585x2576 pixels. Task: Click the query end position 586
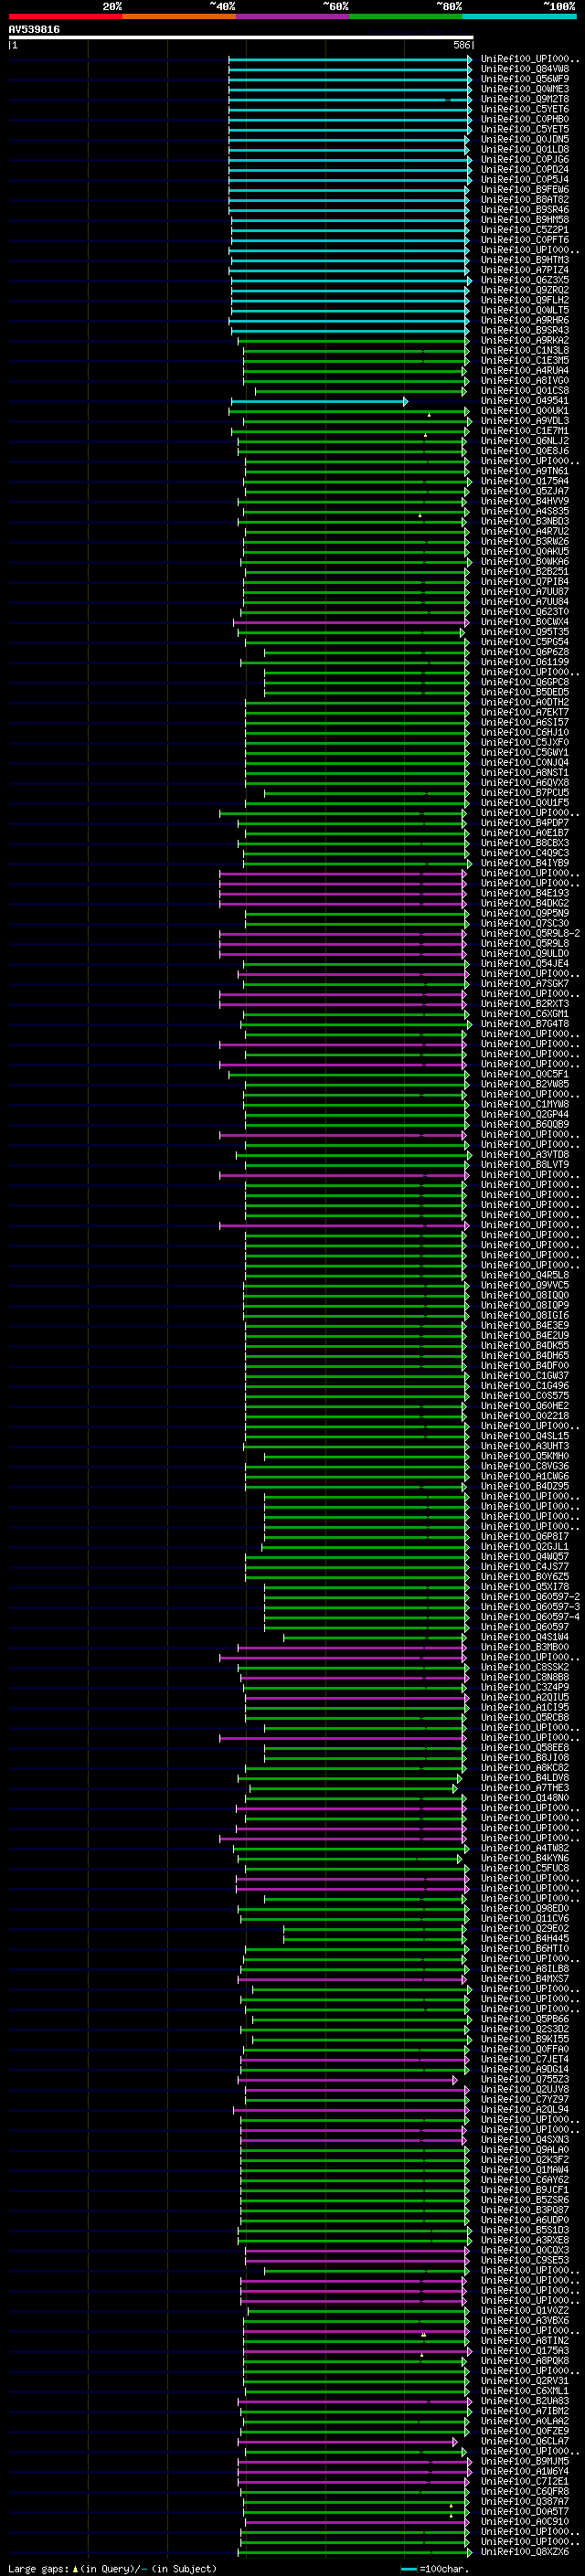[461, 45]
